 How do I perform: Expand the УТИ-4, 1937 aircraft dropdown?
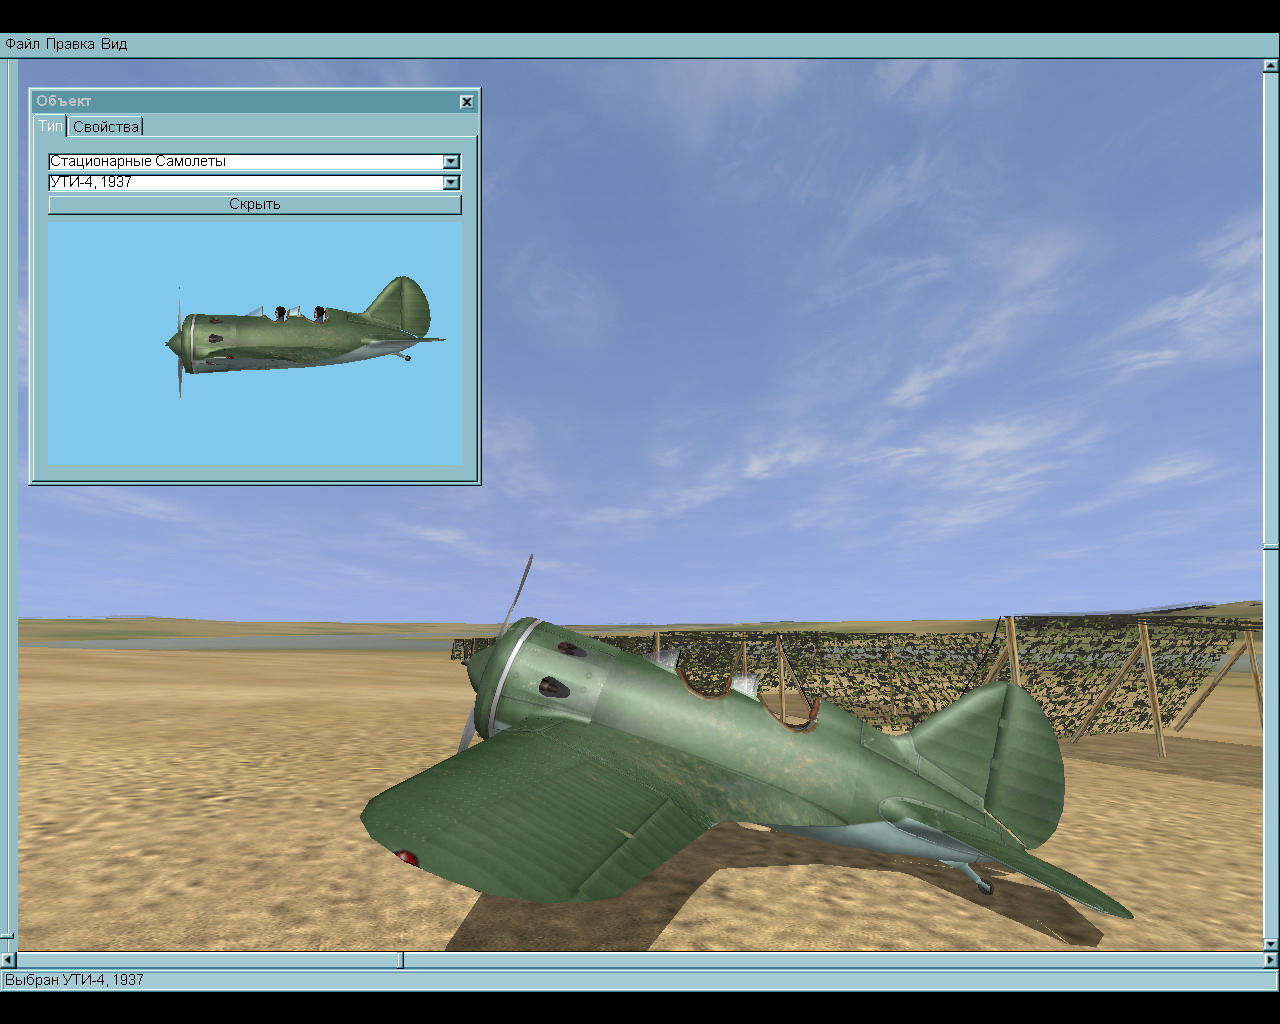(451, 182)
